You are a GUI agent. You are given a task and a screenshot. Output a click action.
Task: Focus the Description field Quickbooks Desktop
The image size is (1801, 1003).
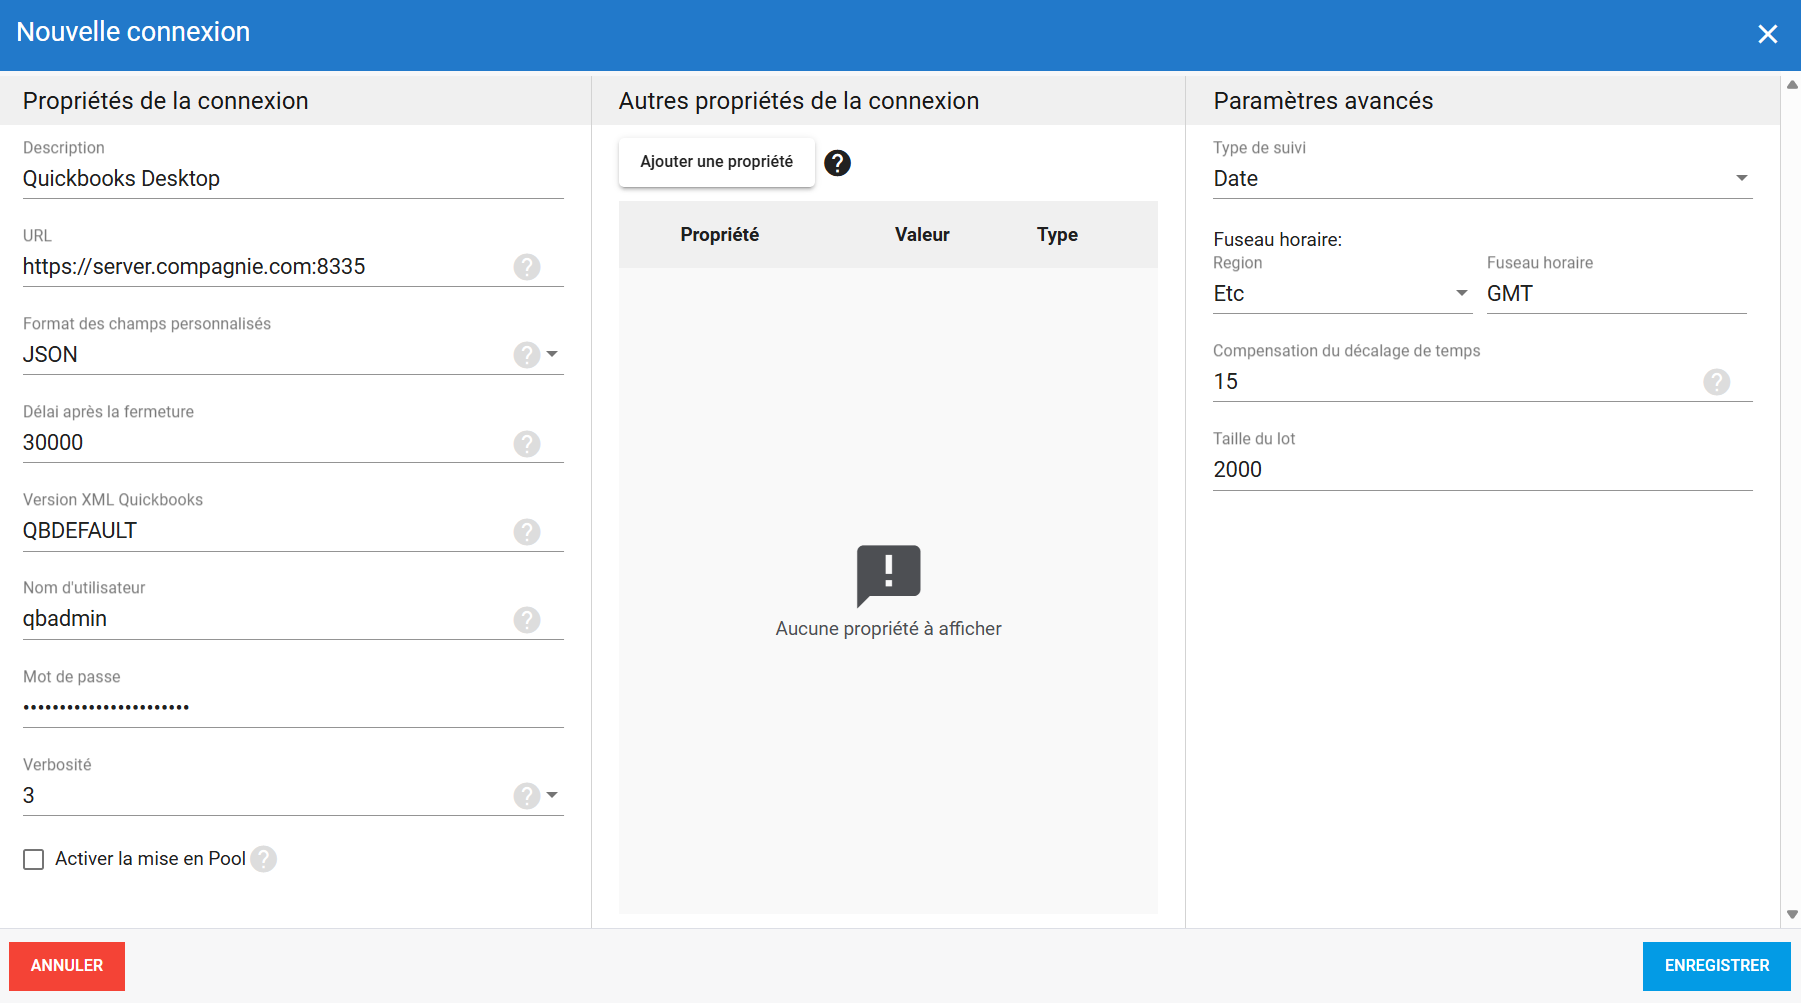pos(293,179)
